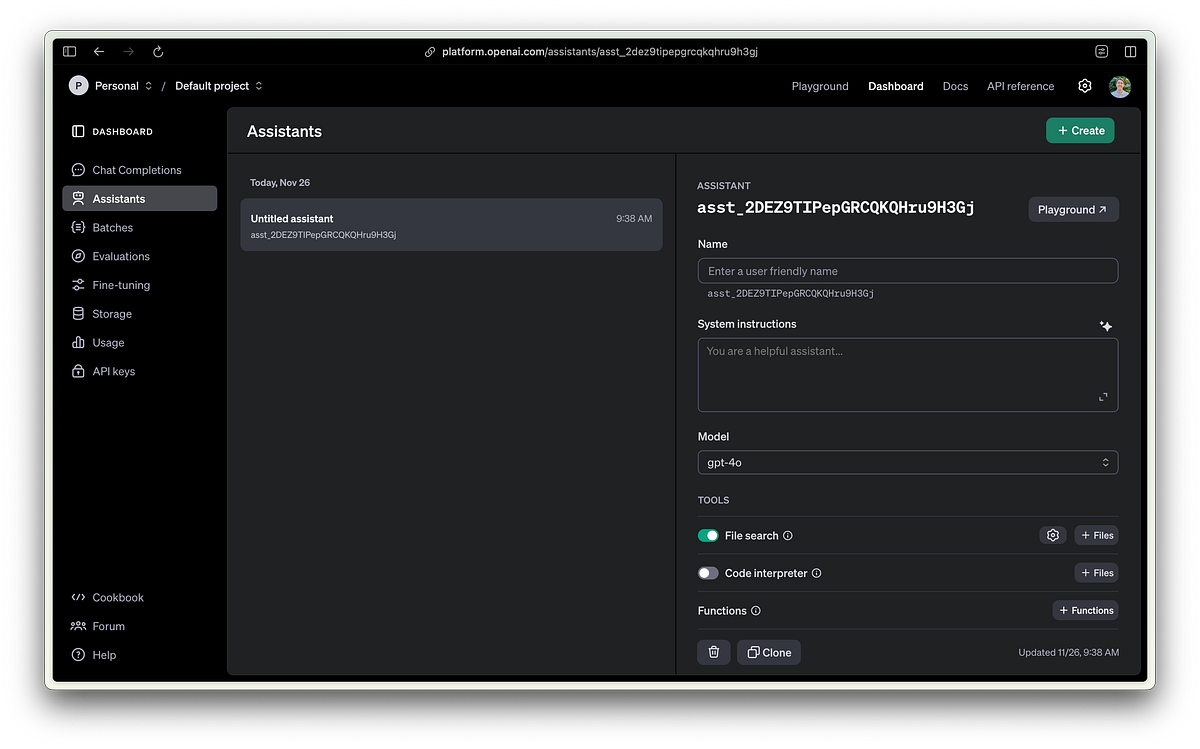
Task: Clone the current assistant
Action: [x=768, y=651]
